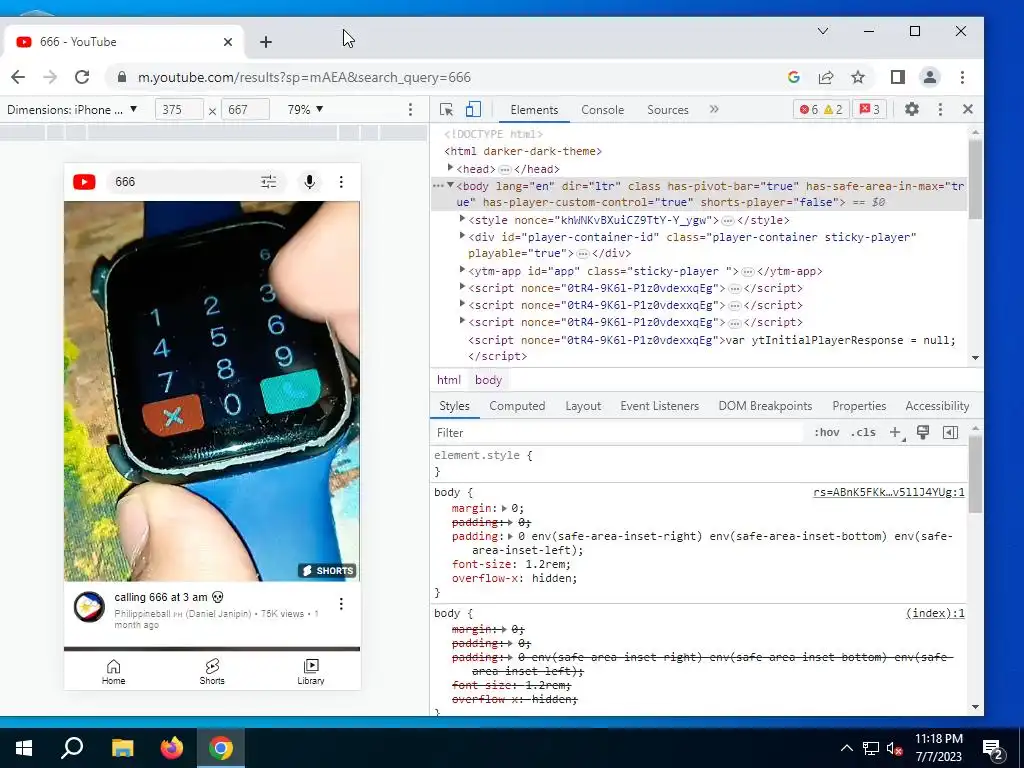Go to YouTube Library tab
This screenshot has width=1024, height=768.
(311, 671)
